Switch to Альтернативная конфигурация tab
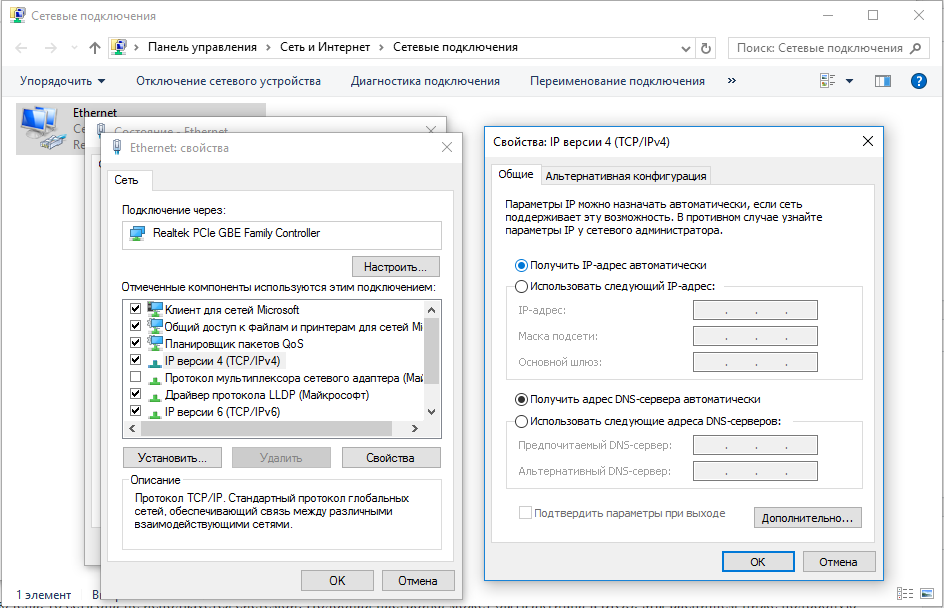 626,176
